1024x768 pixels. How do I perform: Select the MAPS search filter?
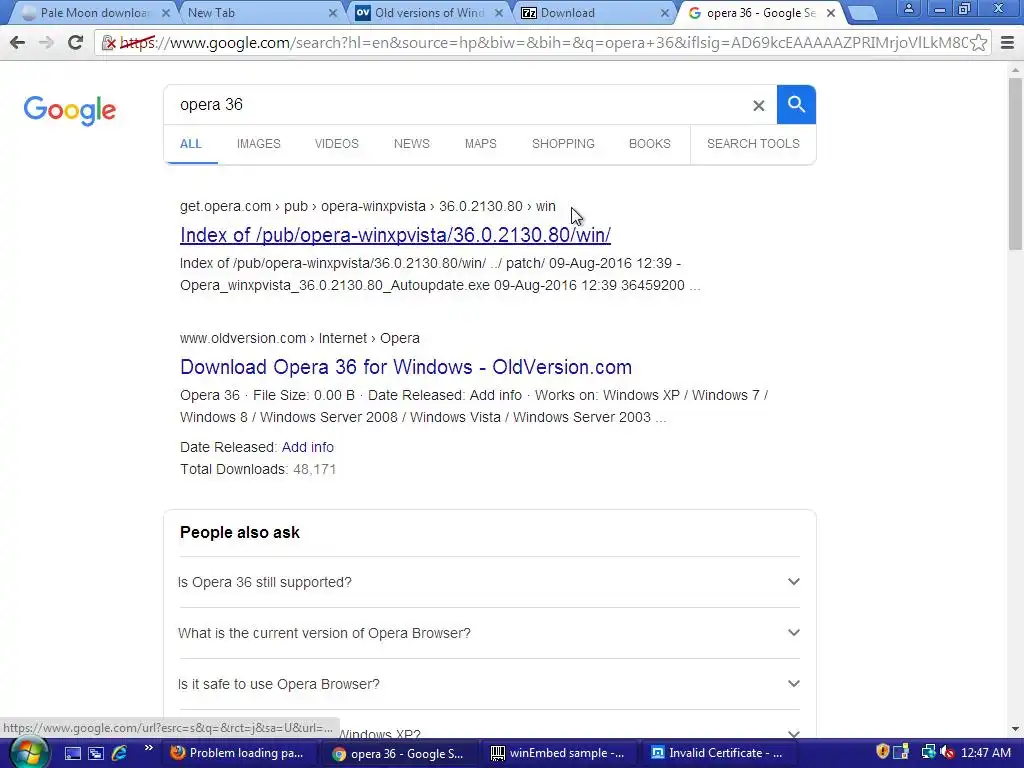(x=481, y=144)
